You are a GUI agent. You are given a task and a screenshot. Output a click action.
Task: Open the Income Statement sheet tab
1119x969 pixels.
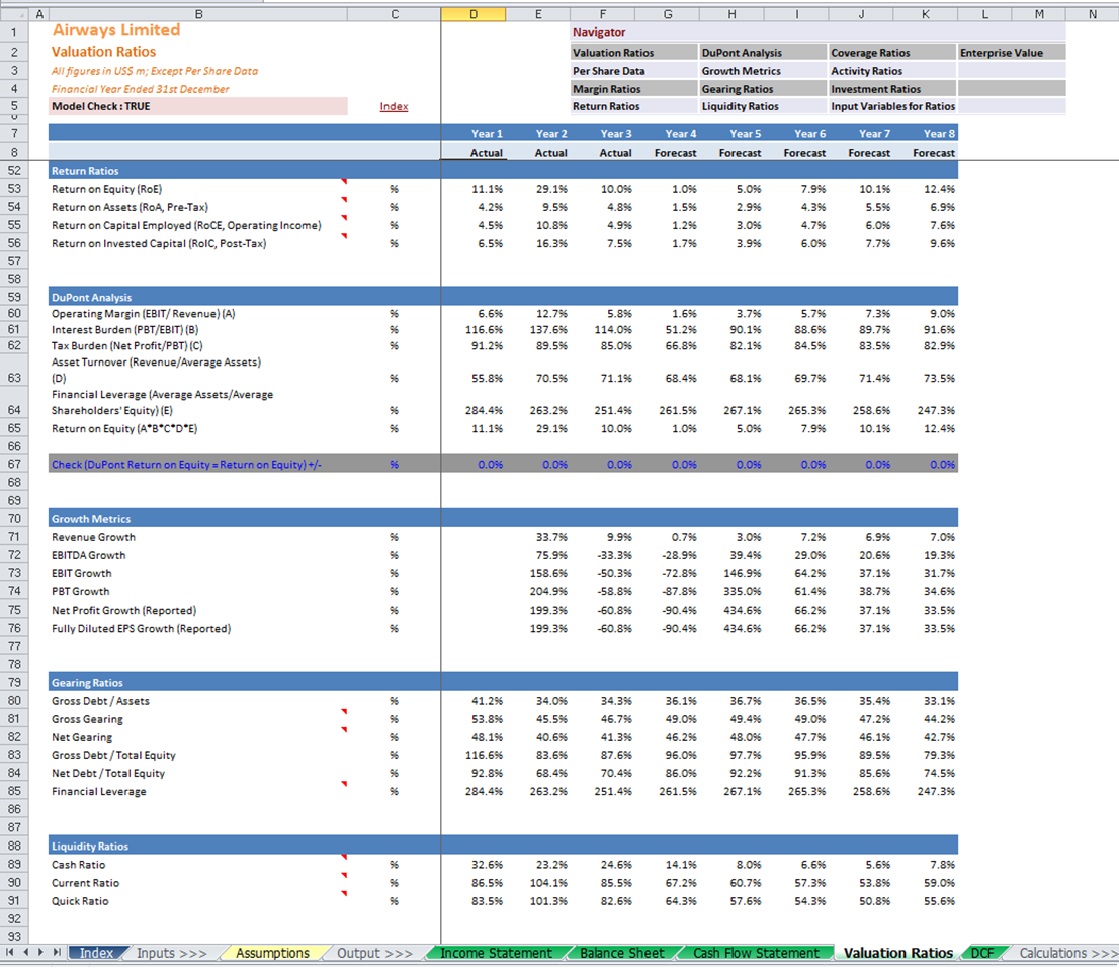tap(495, 953)
